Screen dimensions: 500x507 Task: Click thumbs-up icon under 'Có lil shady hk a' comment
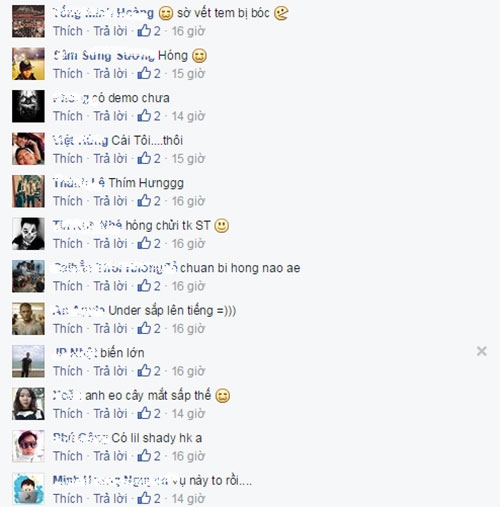pos(144,455)
